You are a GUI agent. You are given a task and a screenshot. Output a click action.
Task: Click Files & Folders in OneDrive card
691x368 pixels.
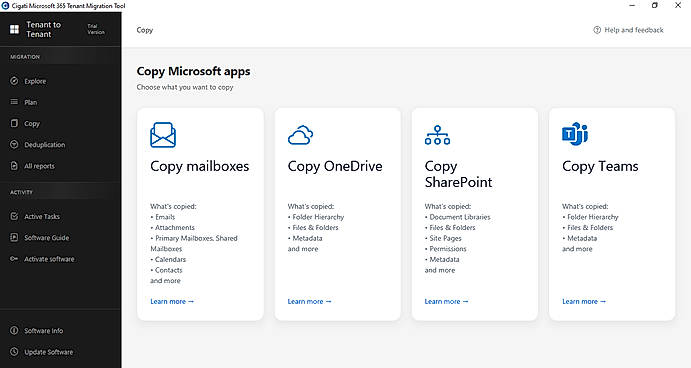coord(315,227)
